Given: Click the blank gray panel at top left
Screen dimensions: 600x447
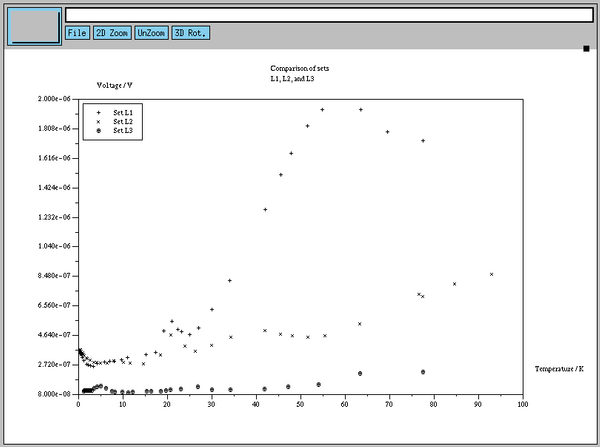Looking at the screenshot, I should click(x=34, y=25).
